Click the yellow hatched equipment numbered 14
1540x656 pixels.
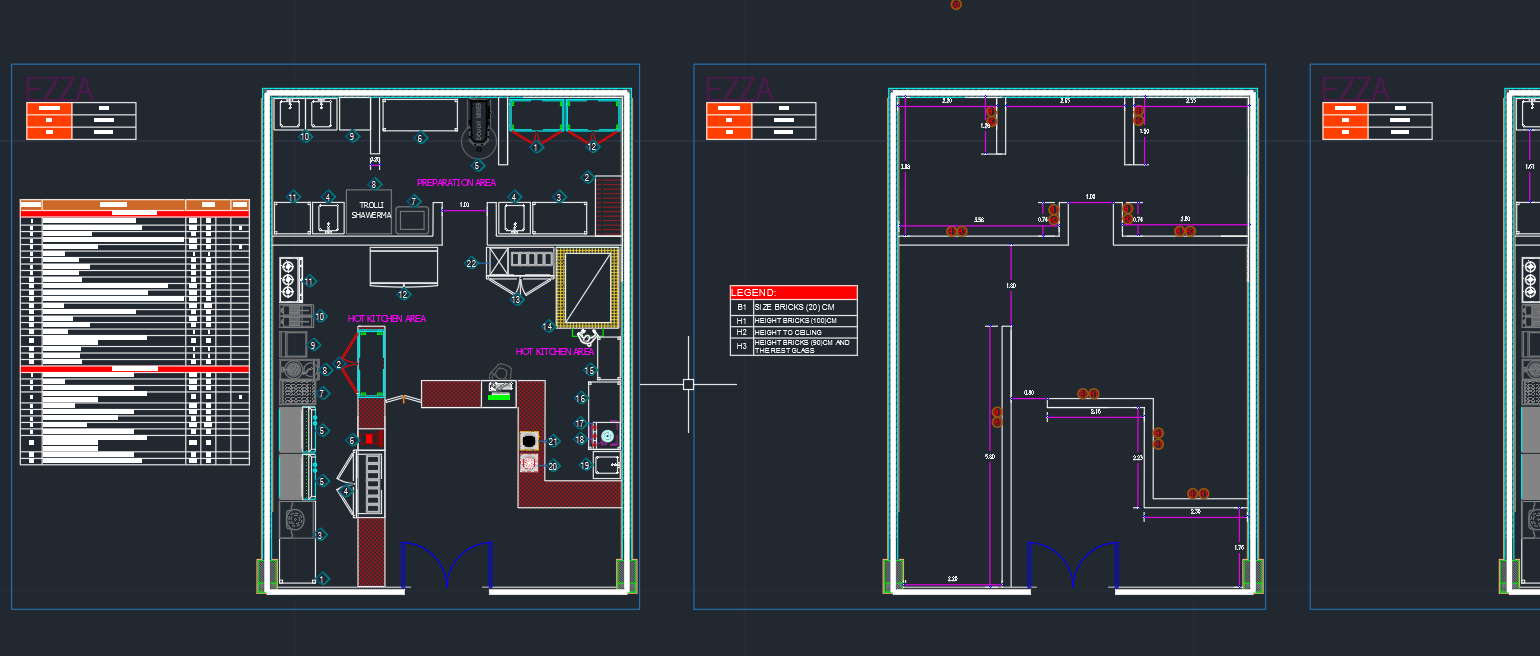pos(588,289)
